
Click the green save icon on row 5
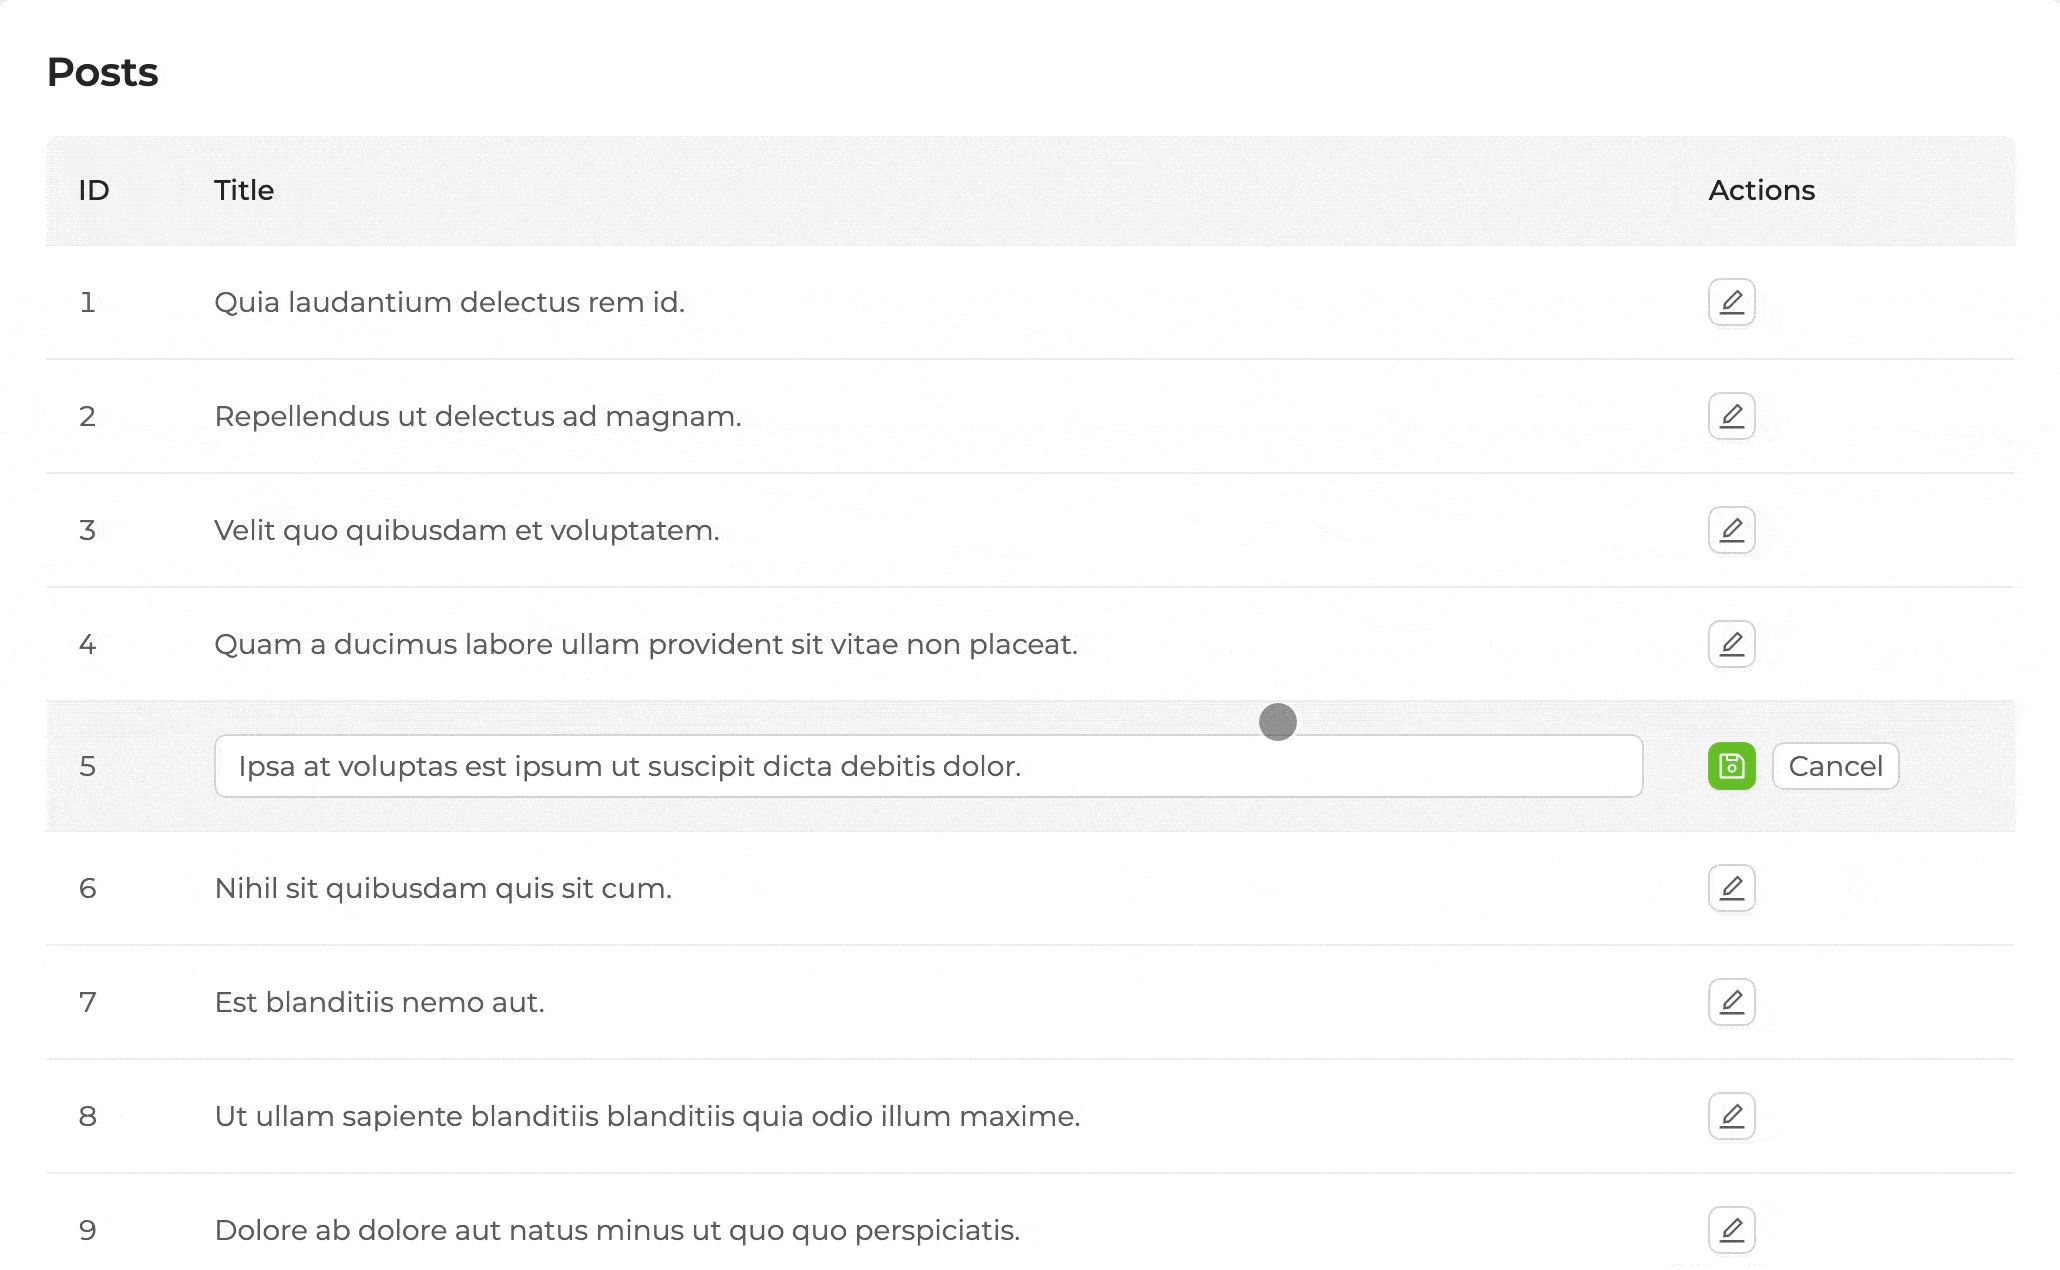pos(1731,766)
